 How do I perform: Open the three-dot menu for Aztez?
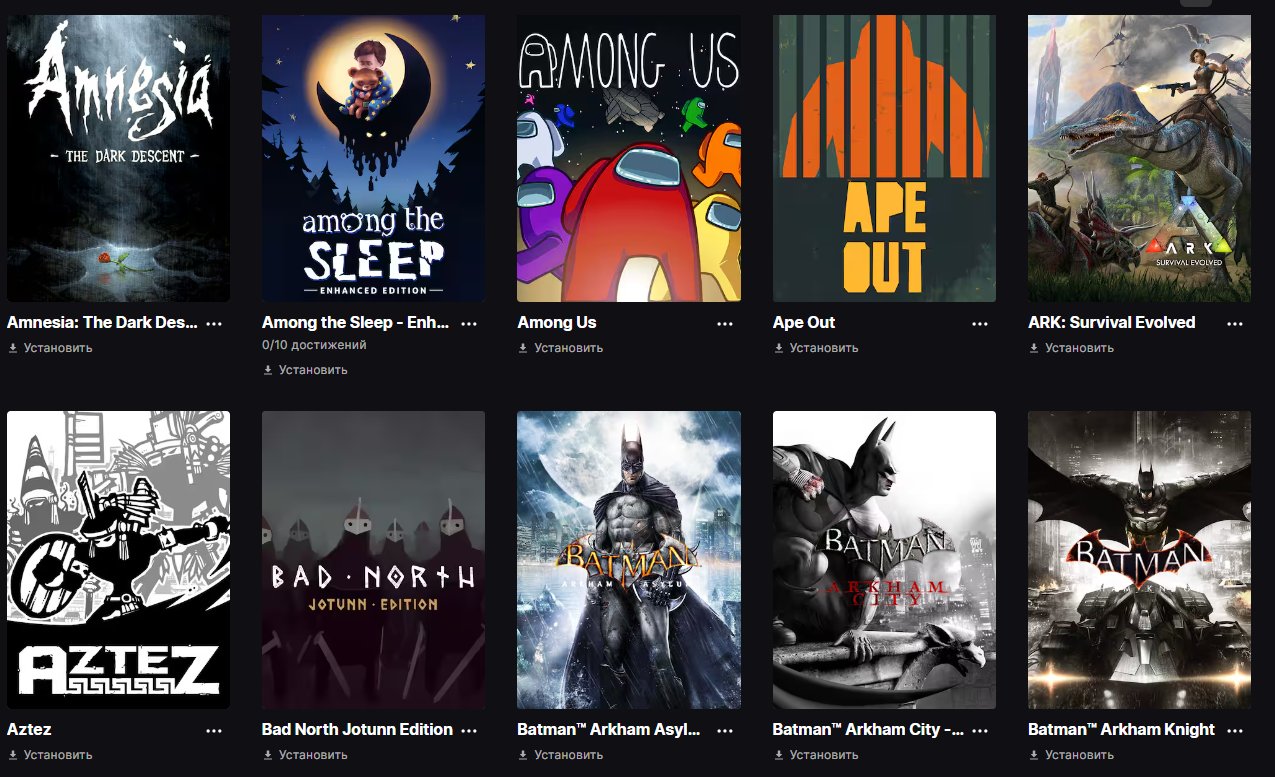pos(214,731)
